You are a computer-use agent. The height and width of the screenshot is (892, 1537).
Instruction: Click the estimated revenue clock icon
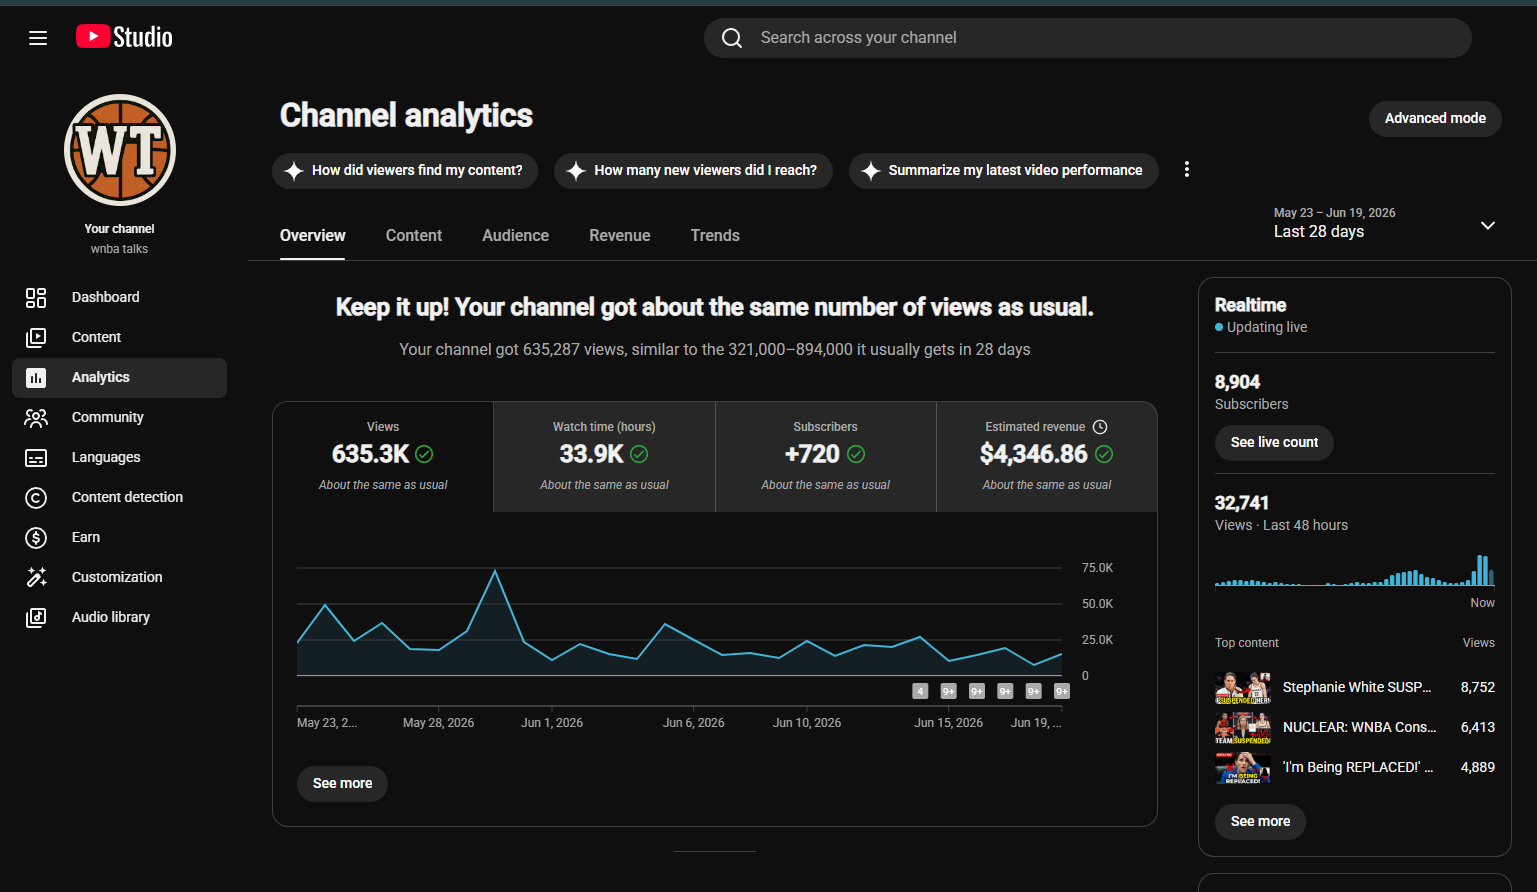coord(1100,427)
